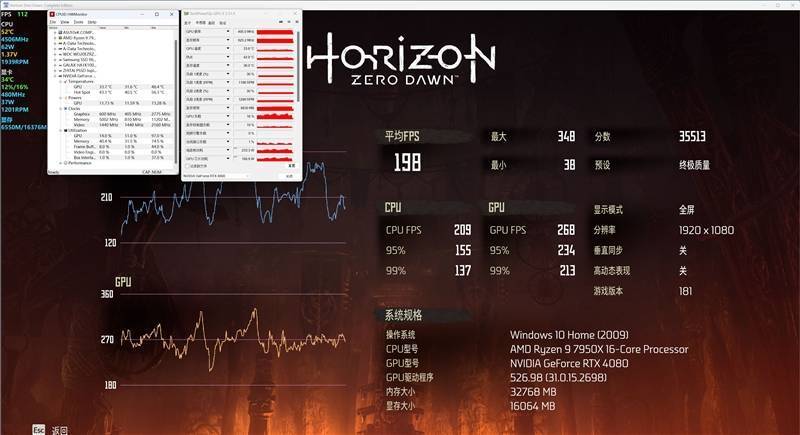Collapse the Clocks node in HWMonitor

click(x=61, y=109)
